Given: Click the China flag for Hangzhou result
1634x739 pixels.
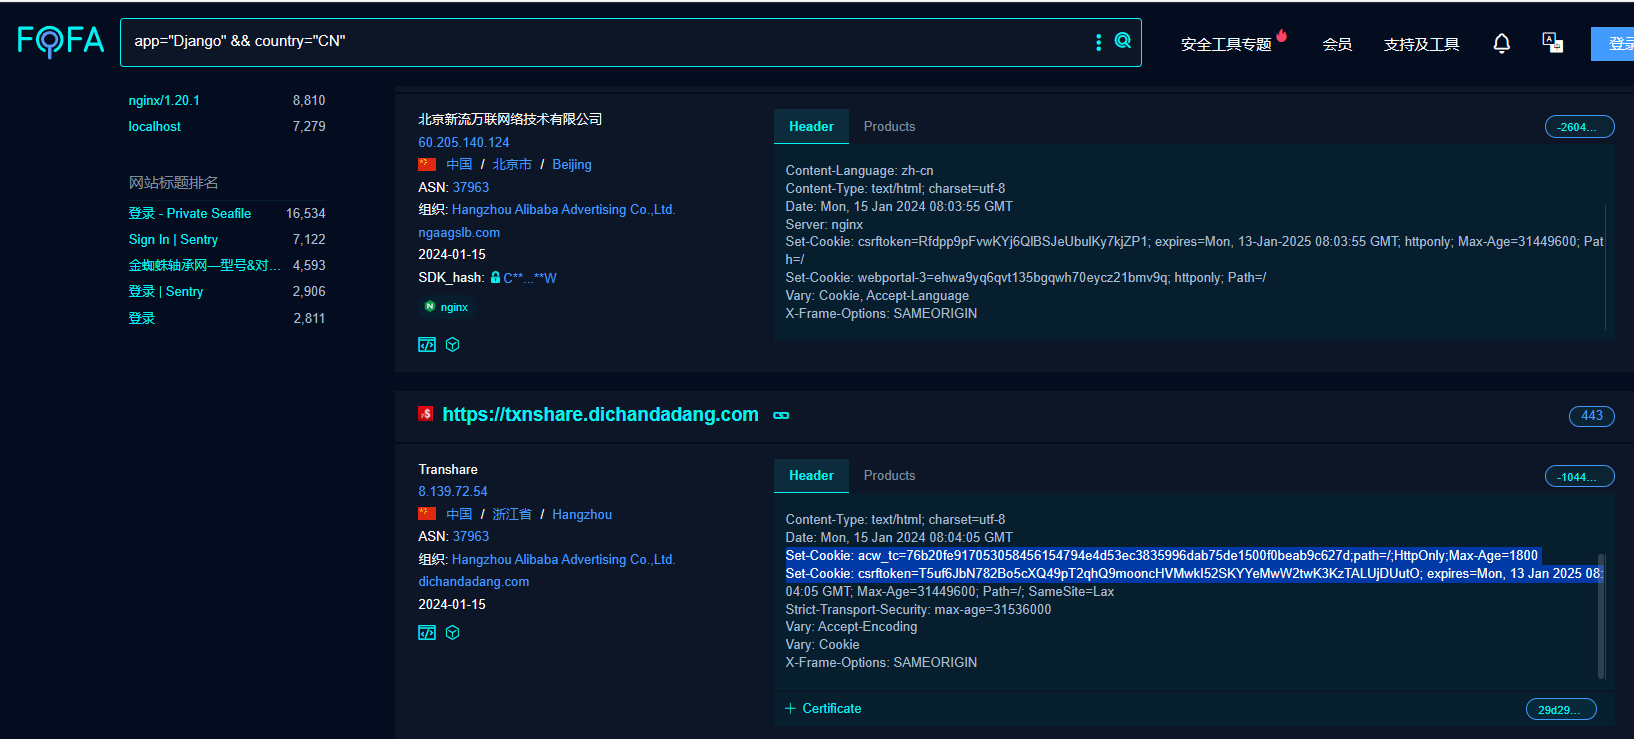Looking at the screenshot, I should 427,514.
